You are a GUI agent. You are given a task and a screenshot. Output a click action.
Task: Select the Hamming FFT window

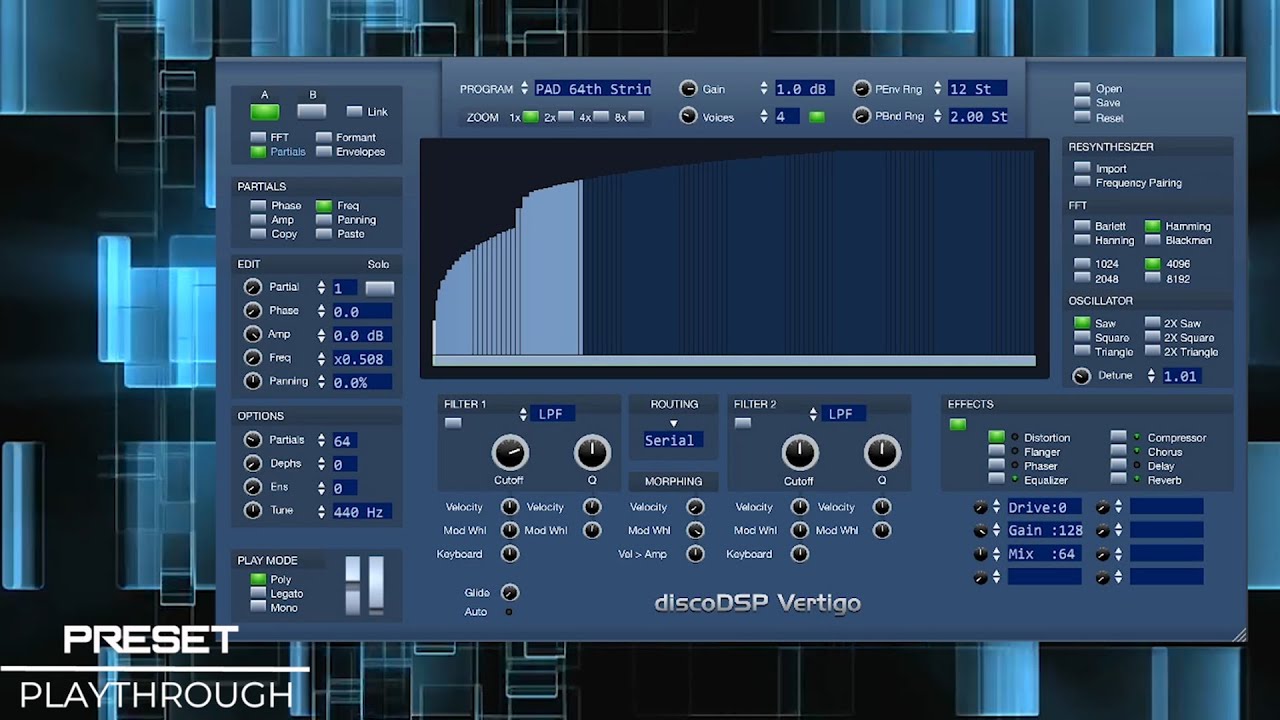(x=1153, y=227)
